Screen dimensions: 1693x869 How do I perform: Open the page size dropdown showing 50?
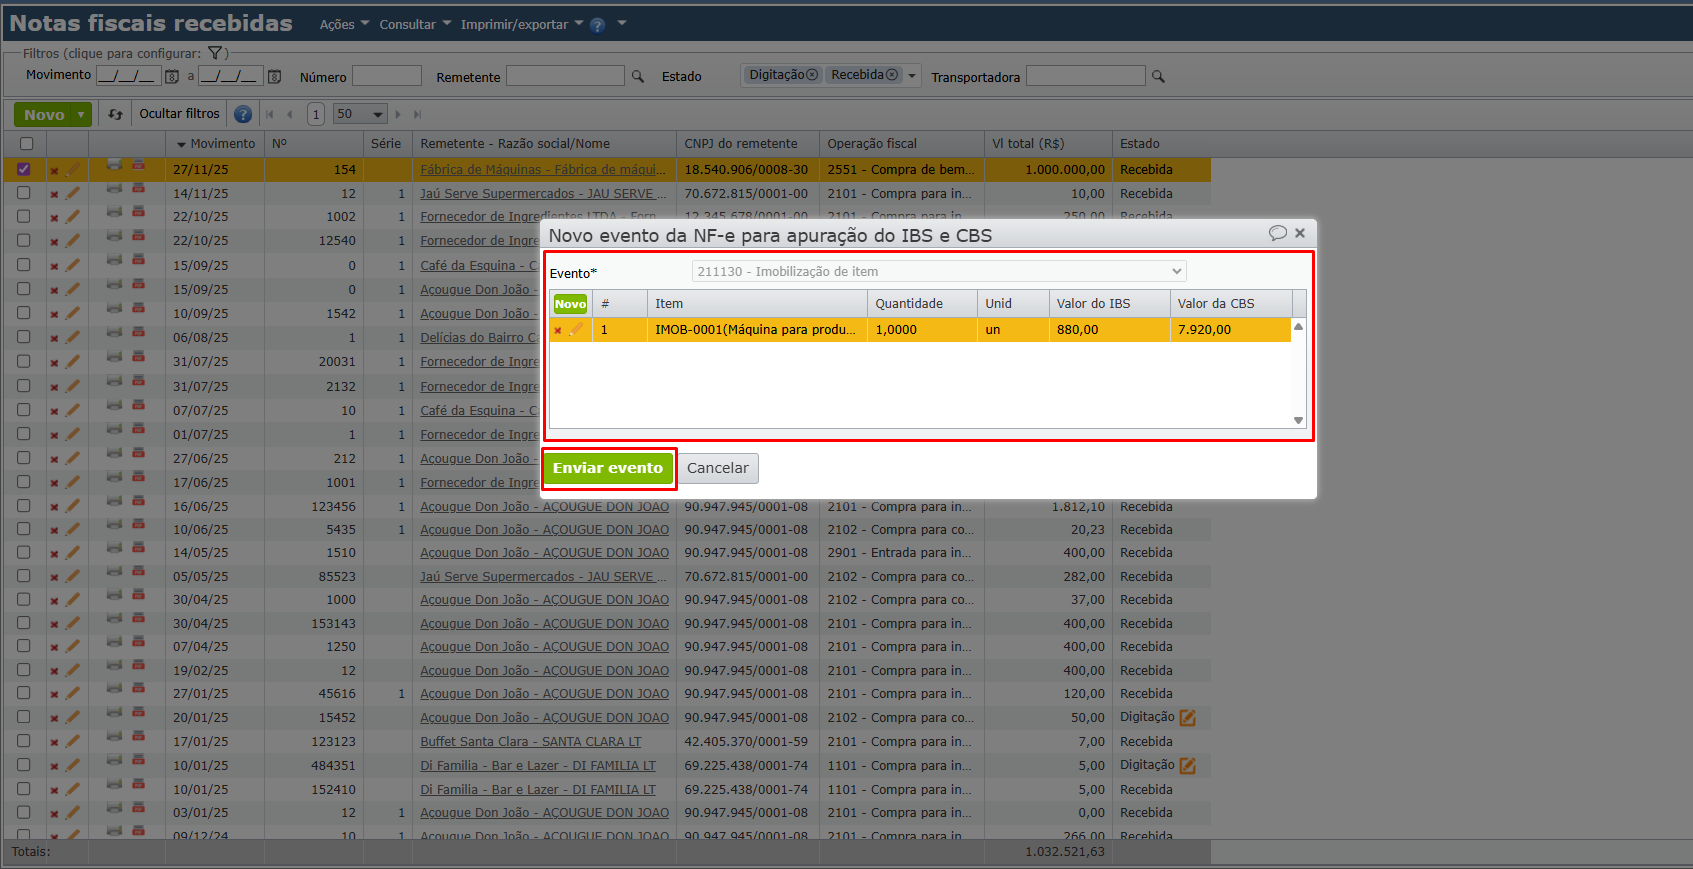[x=360, y=114]
